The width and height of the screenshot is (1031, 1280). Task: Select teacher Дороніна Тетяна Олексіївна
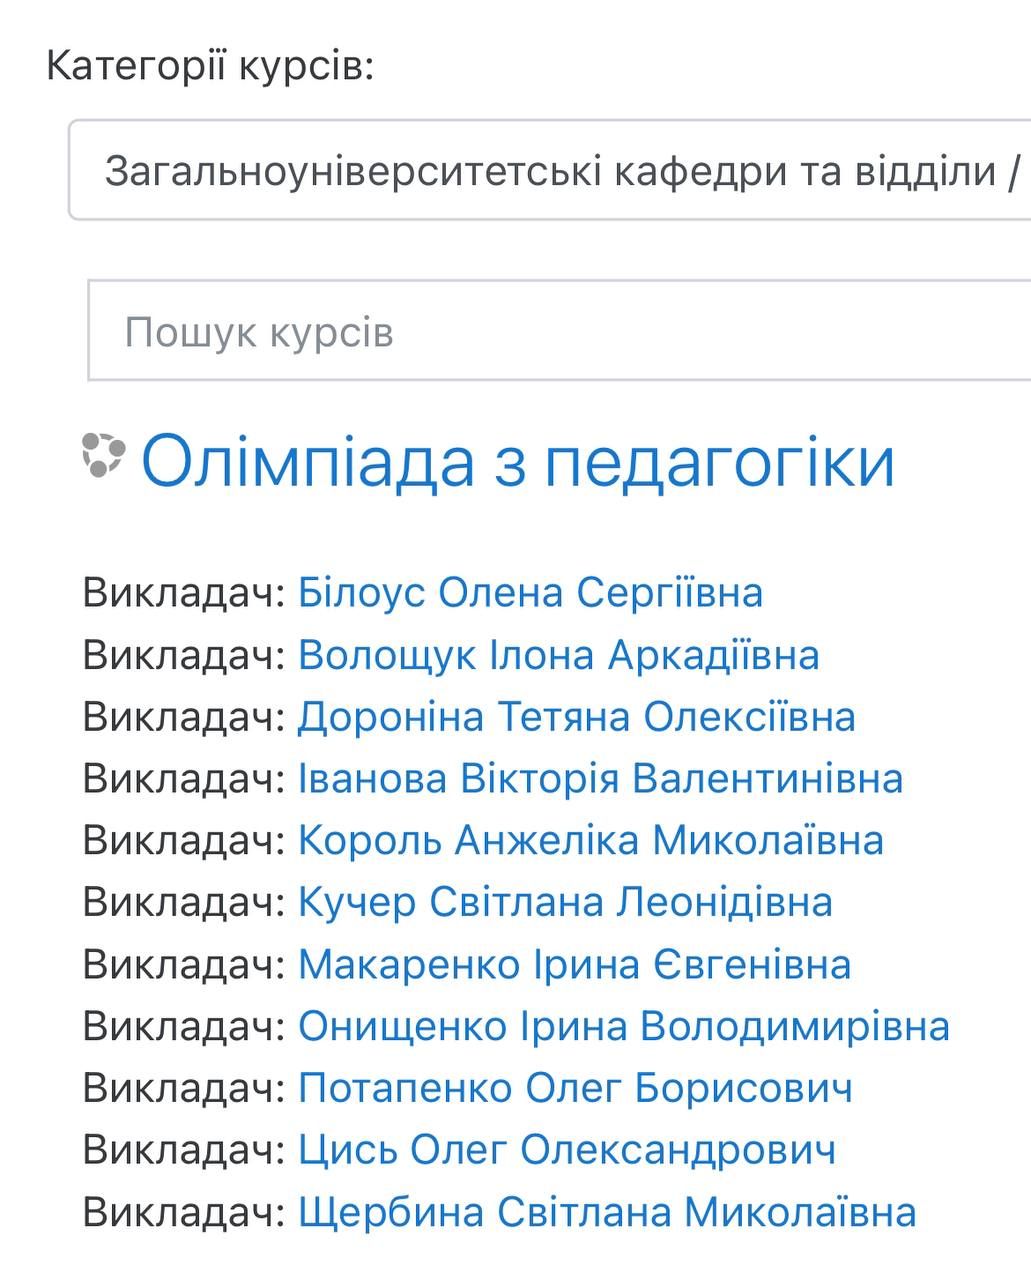[x=576, y=717]
